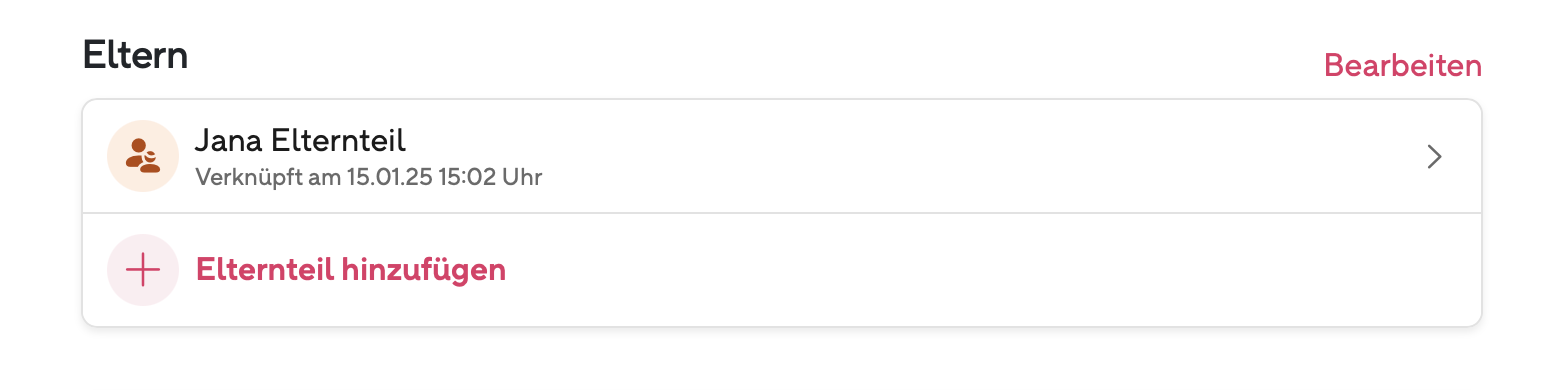Click the Elternteil hinzufügen label text
1560x390 pixels.
[351, 270]
